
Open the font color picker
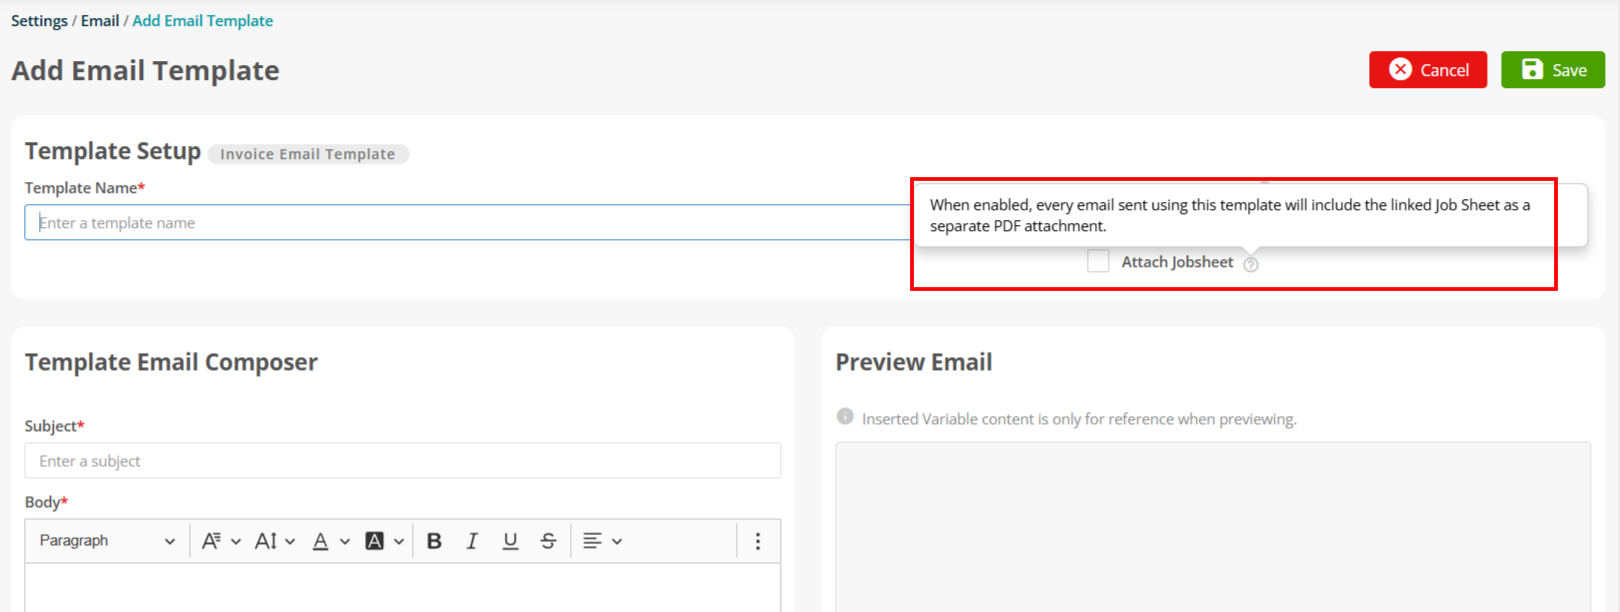point(330,541)
